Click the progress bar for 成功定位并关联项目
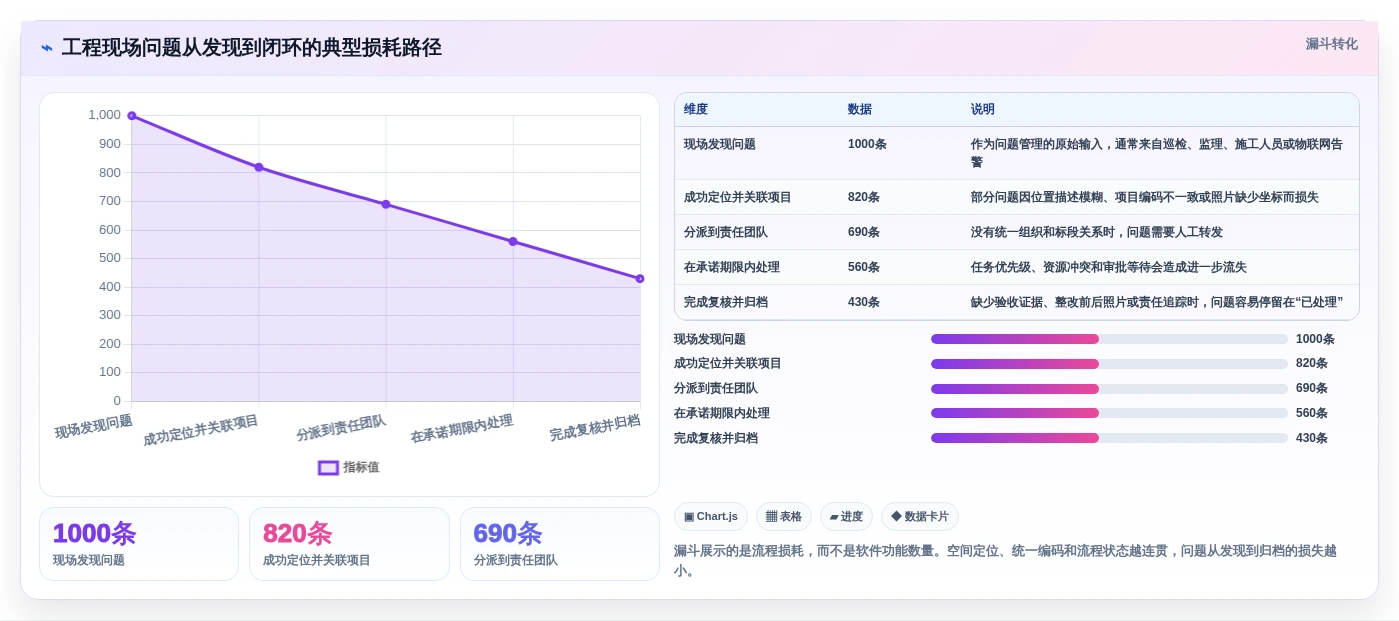Screen dimensions: 1399x621 [x=1109, y=364]
